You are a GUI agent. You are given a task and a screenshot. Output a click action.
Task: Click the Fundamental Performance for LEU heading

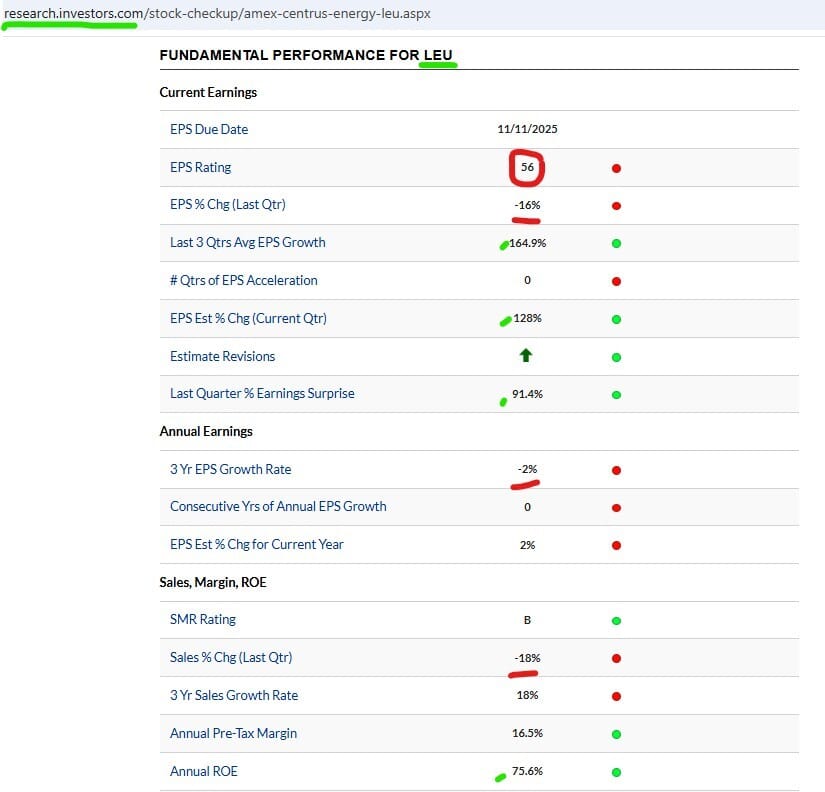coord(306,55)
